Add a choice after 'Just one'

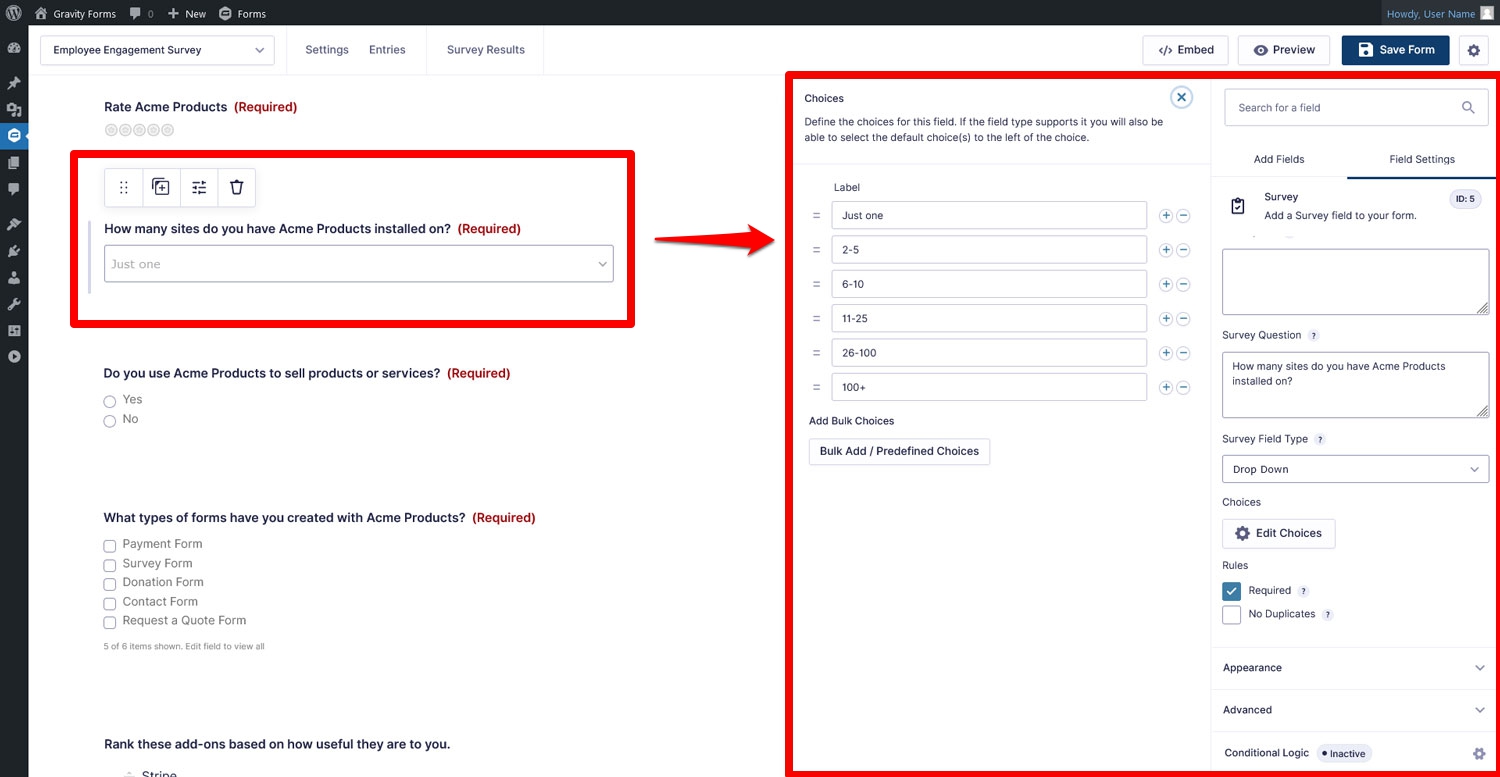click(x=1165, y=215)
